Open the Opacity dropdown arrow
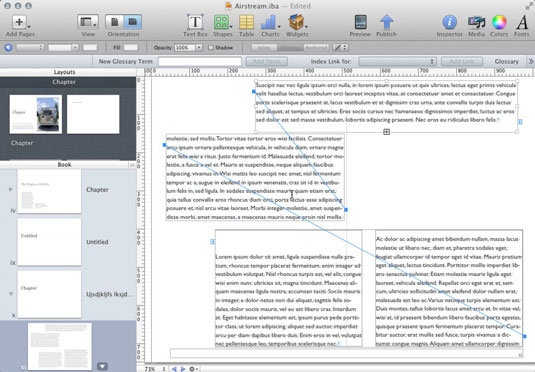535x372 pixels. click(199, 48)
